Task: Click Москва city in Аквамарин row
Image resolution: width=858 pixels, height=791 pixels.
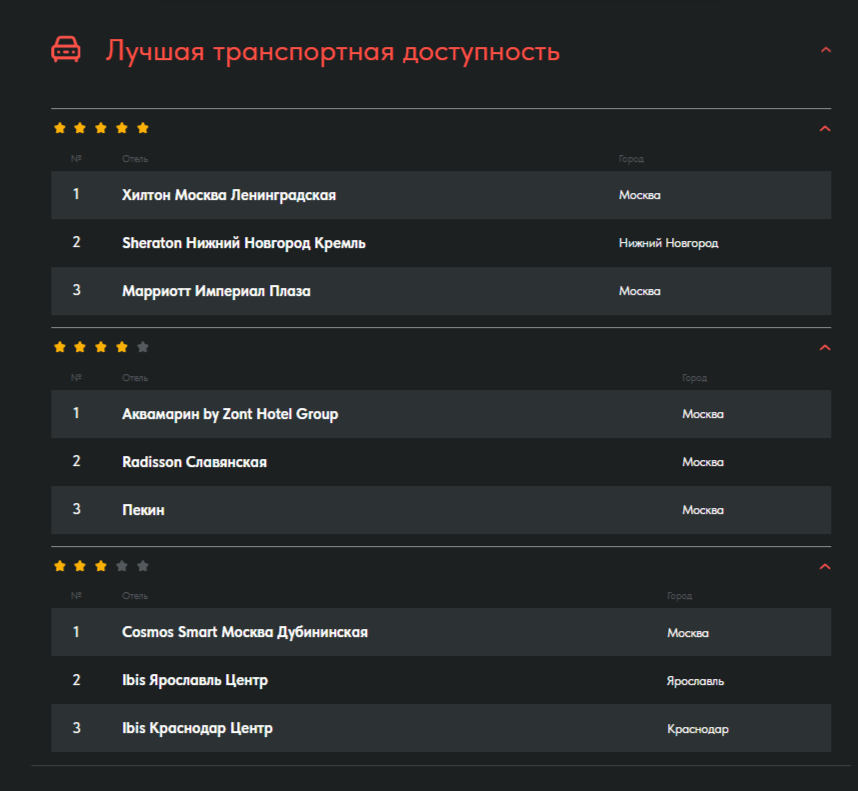Action: coord(703,414)
